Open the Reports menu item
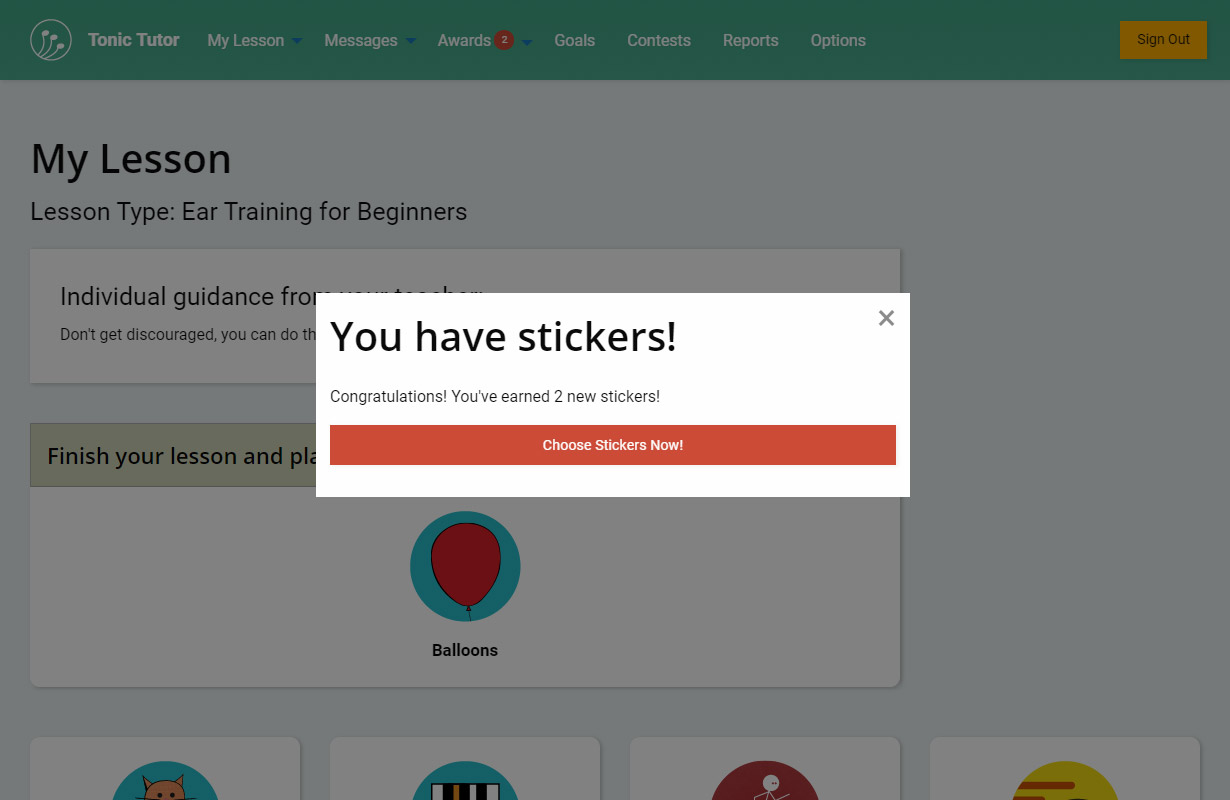The height and width of the screenshot is (800, 1230). [750, 40]
